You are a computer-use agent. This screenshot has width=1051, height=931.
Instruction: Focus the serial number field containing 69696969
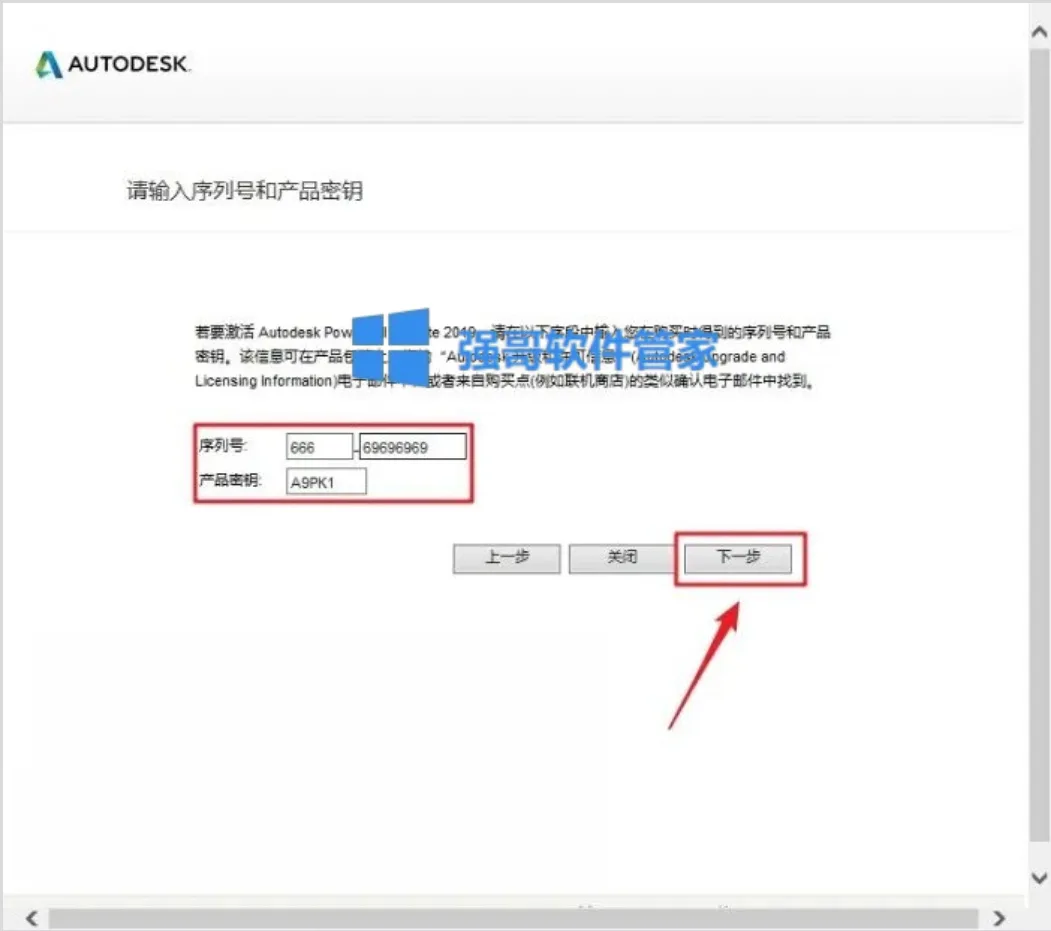412,447
